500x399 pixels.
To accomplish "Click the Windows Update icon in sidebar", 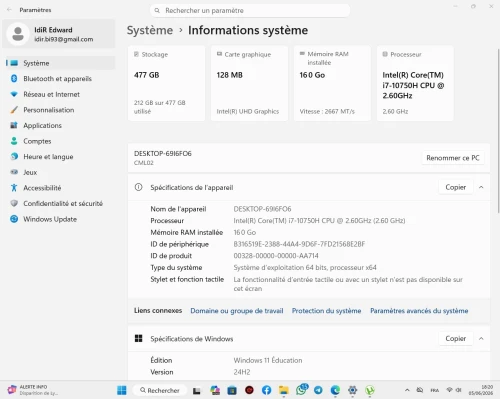I will pos(14,219).
